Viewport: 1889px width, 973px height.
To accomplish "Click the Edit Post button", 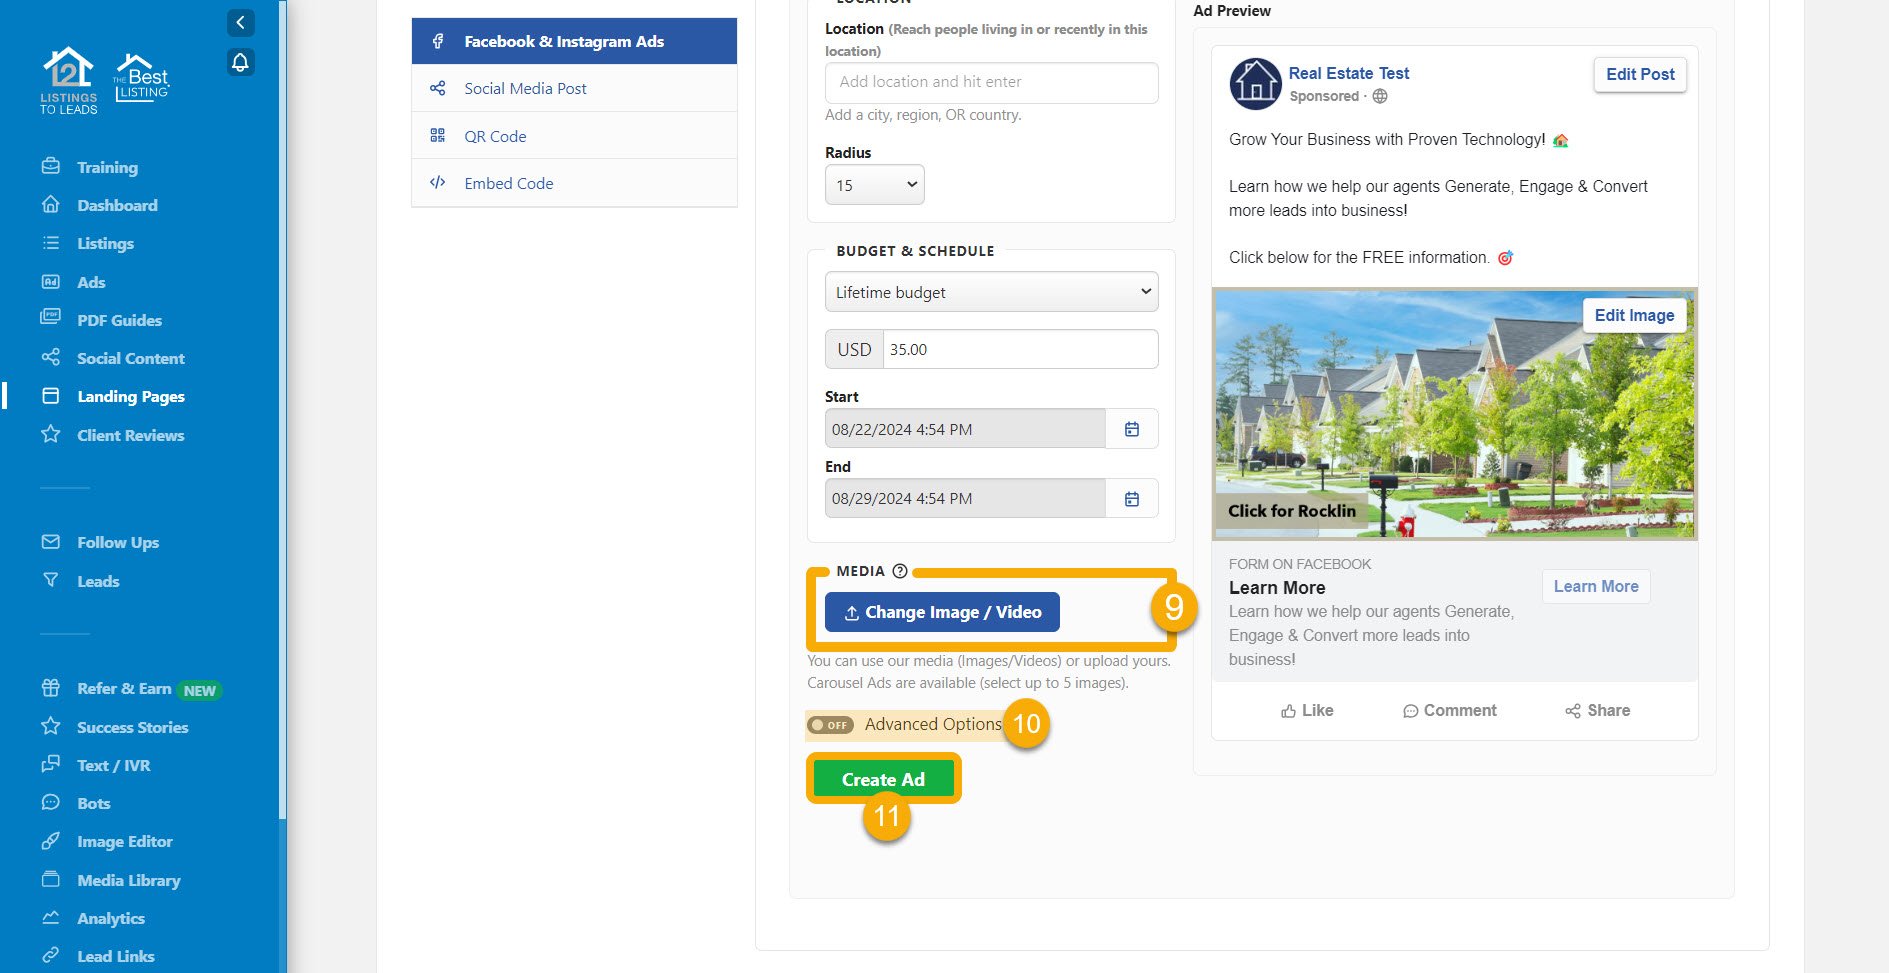I will pyautogui.click(x=1639, y=74).
